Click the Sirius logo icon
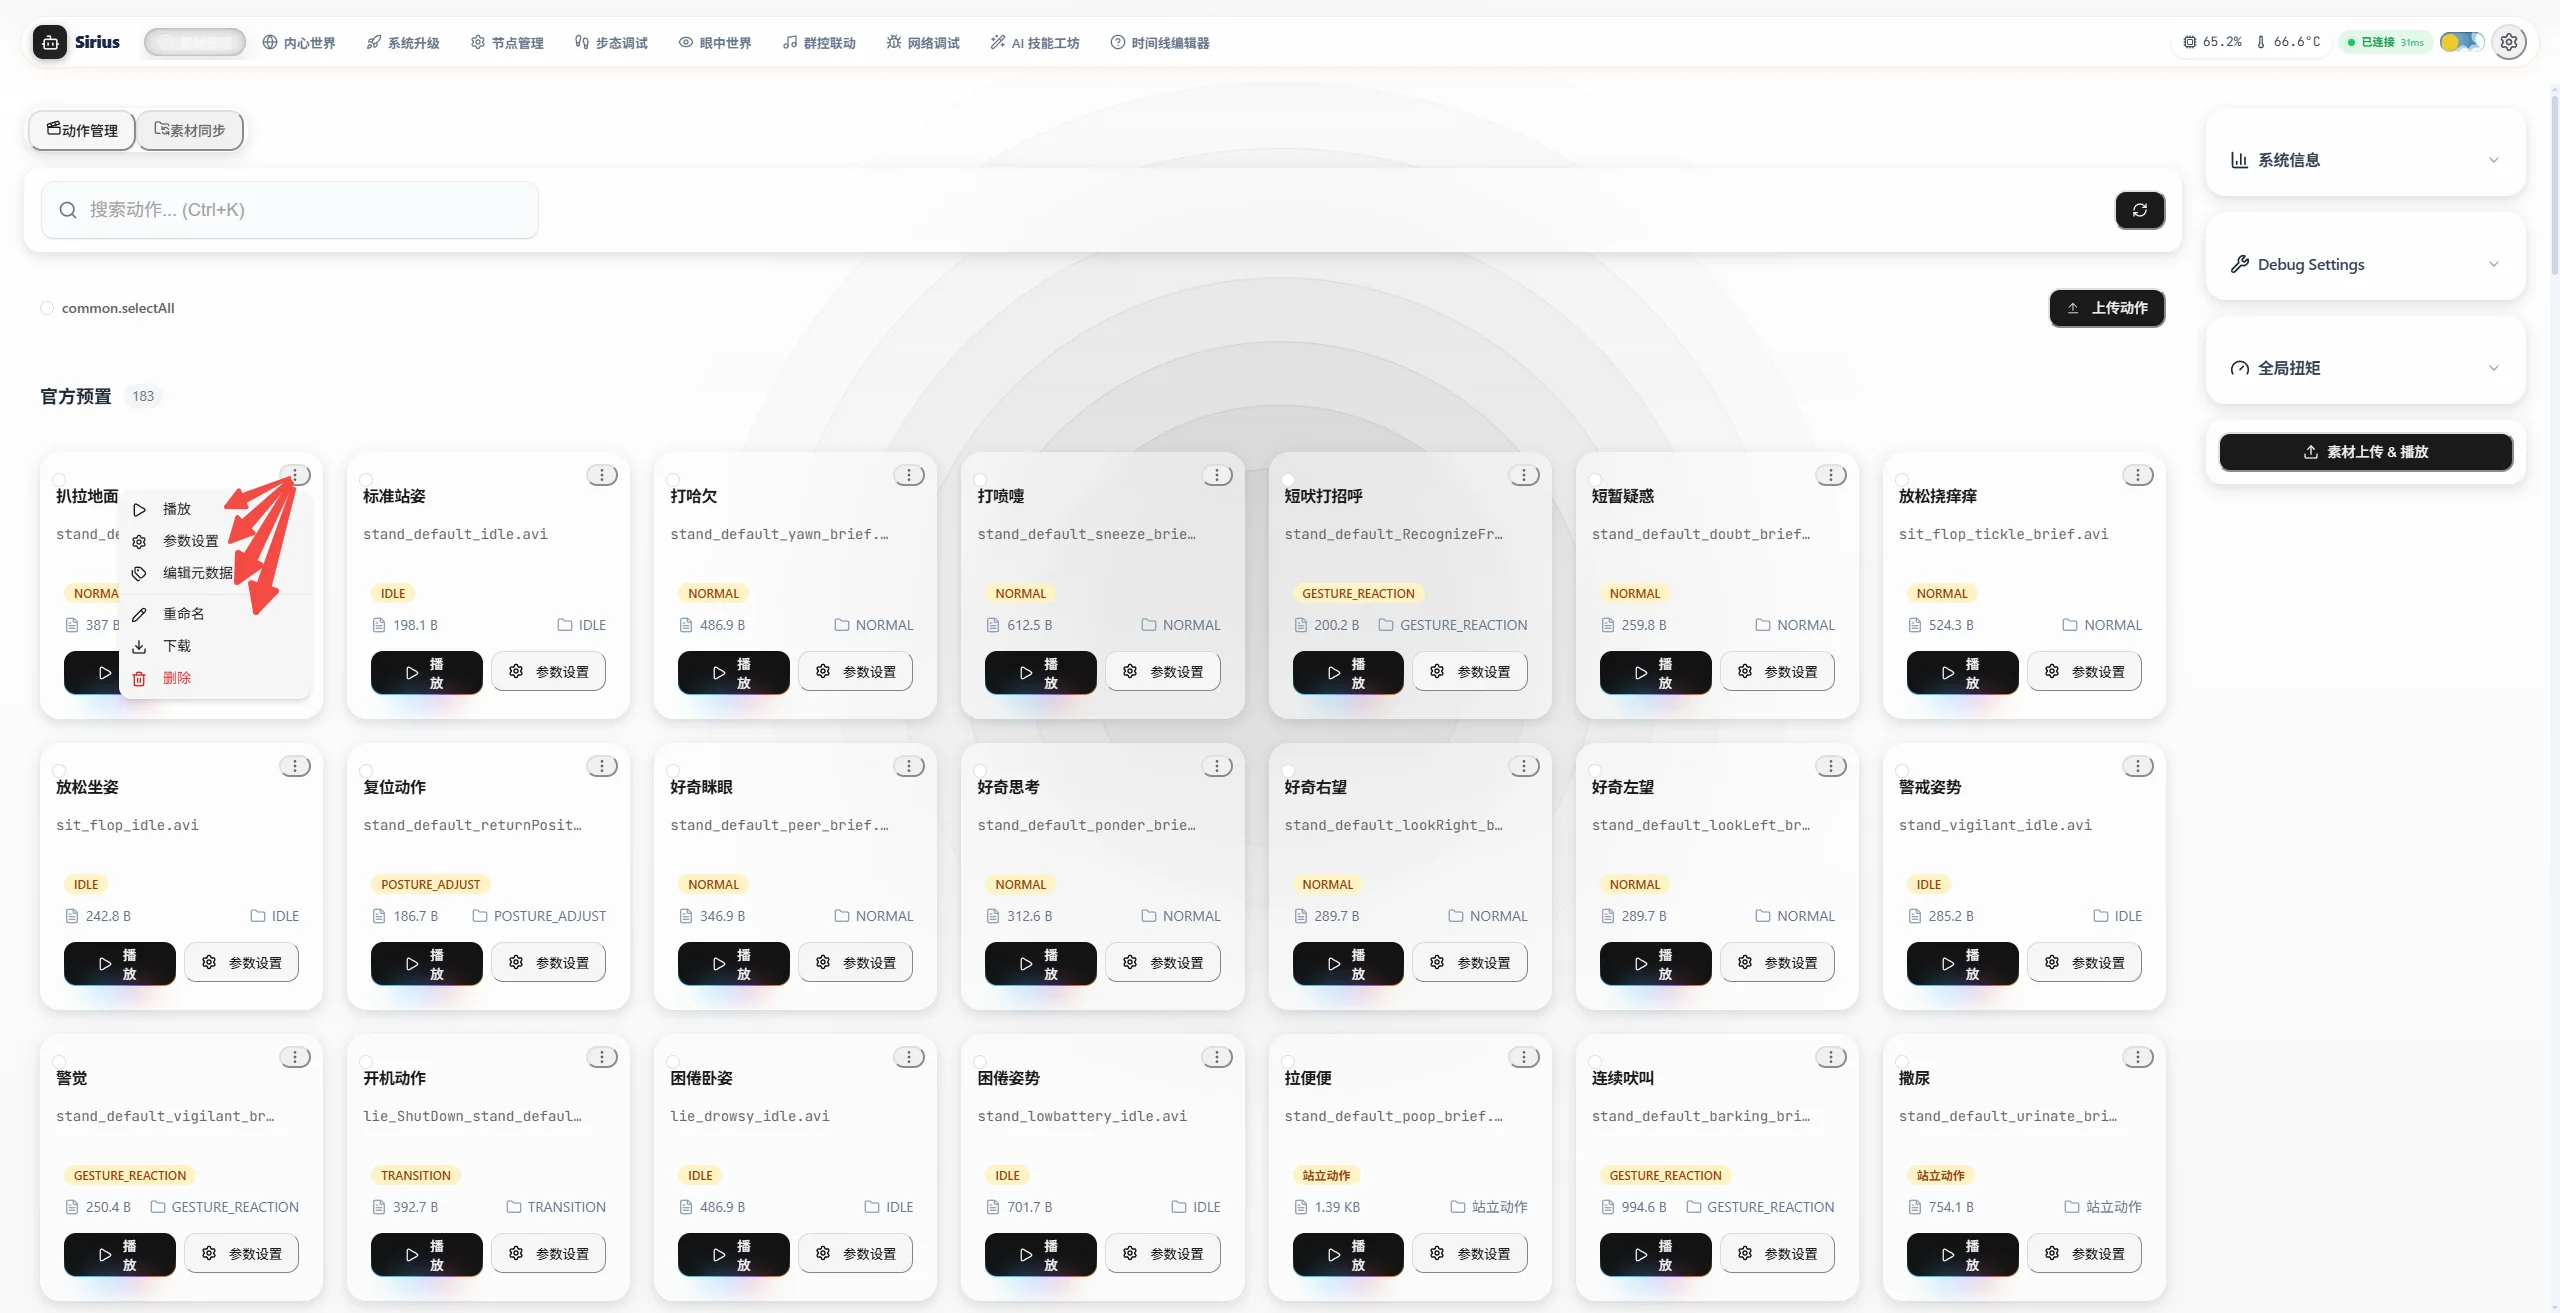The height and width of the screenshot is (1313, 2560). point(50,42)
